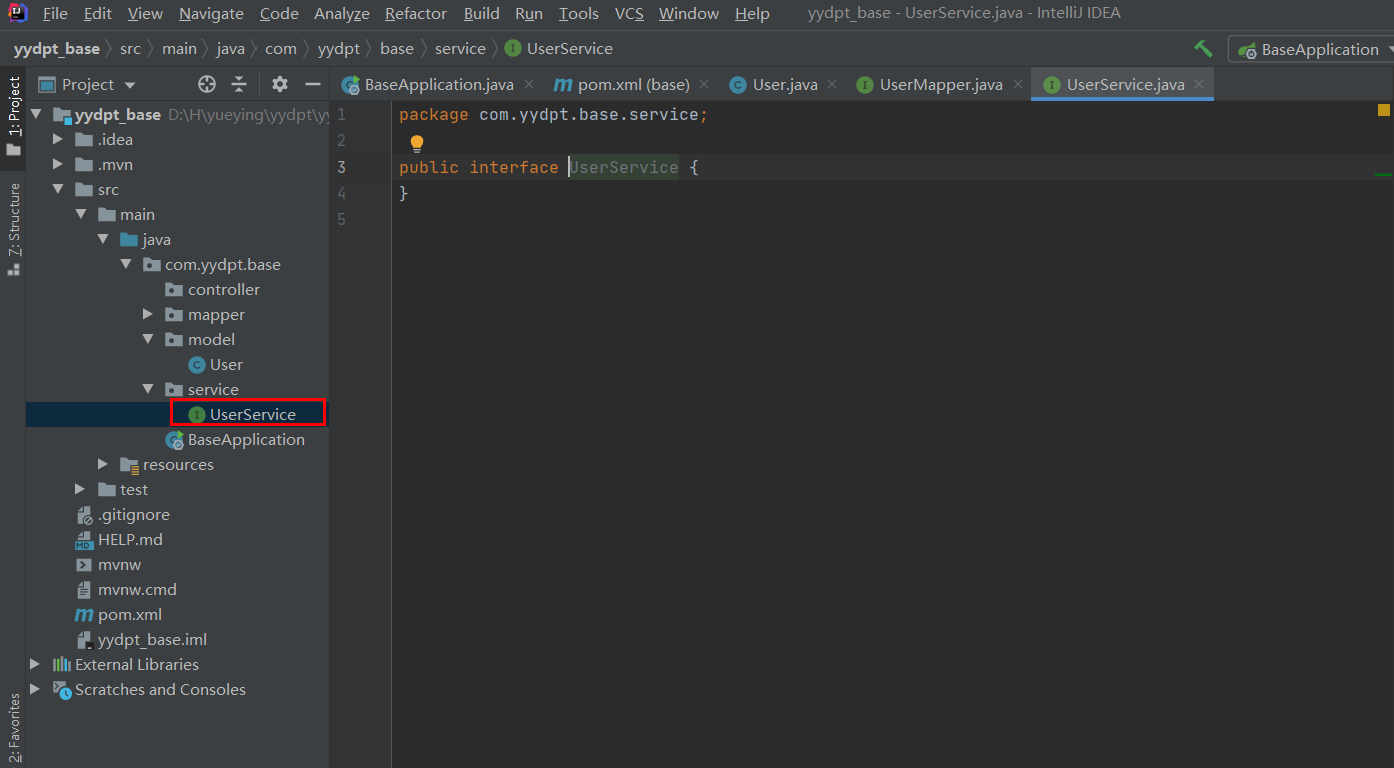Click the yellow intention light bulb
The width and height of the screenshot is (1394, 768).
pos(417,144)
